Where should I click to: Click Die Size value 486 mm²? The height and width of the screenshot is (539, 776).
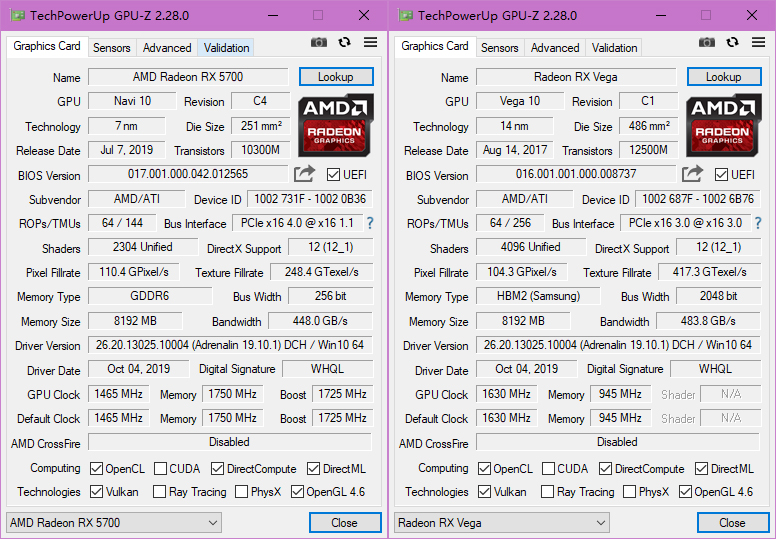[649, 126]
